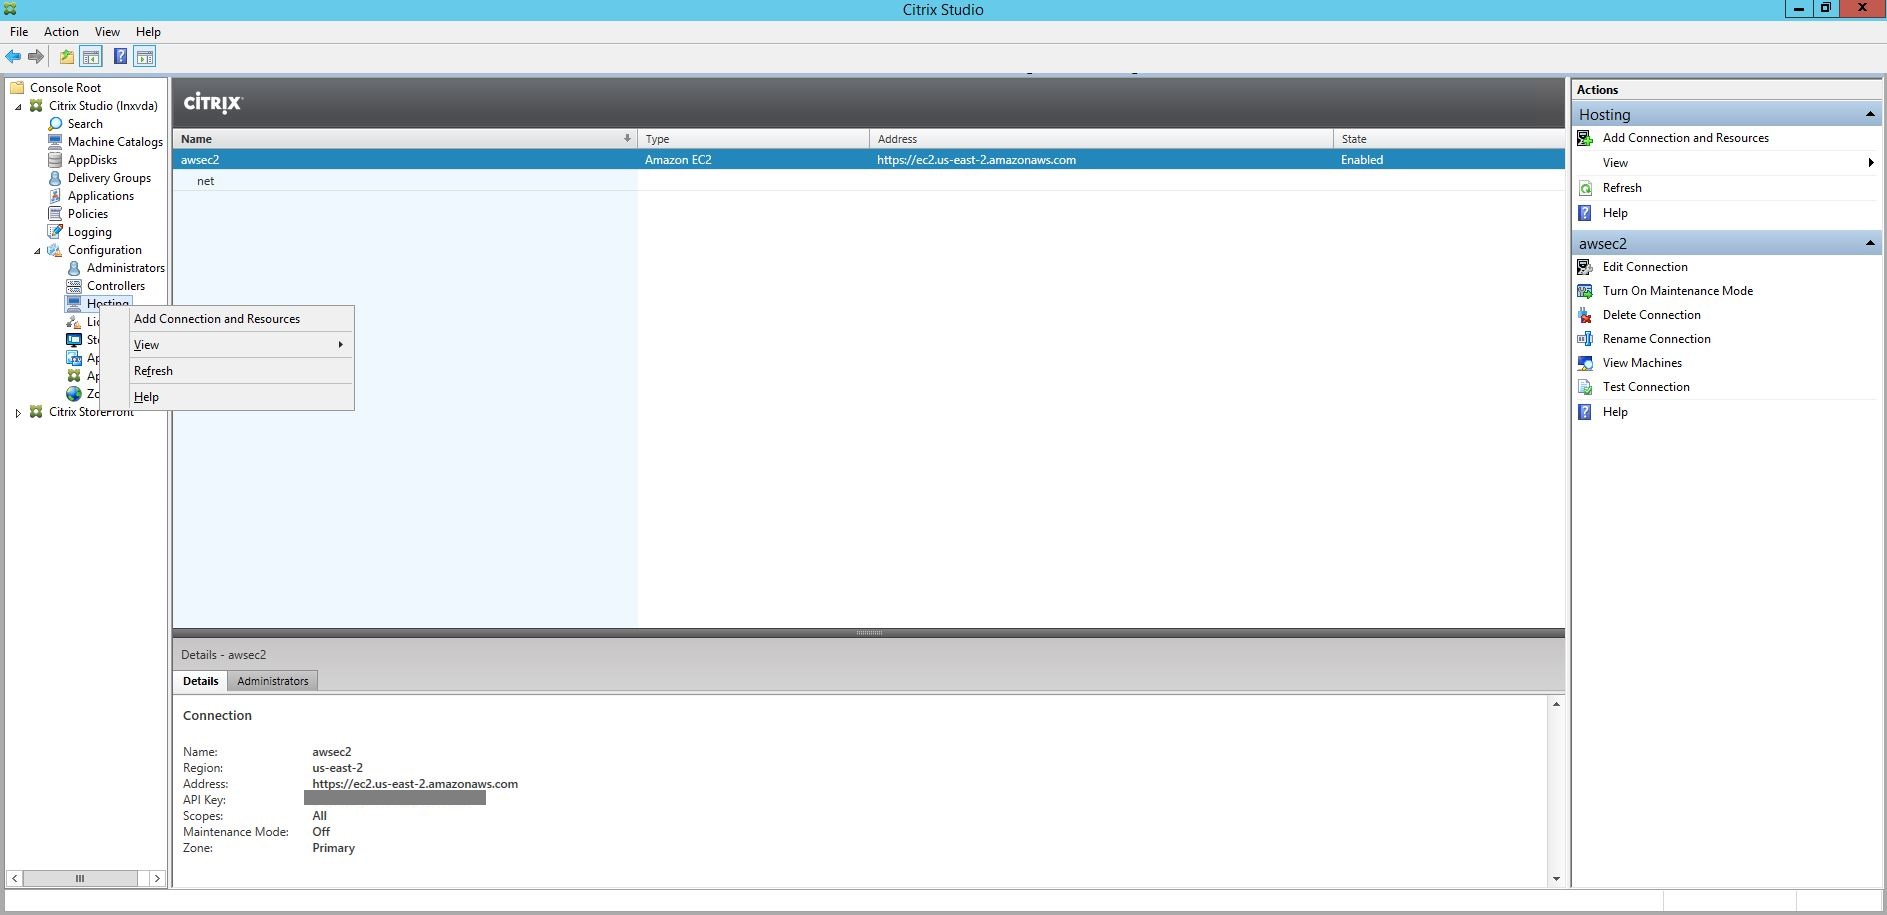This screenshot has height=915, width=1887.
Task: Click the Delete Connection icon
Action: pos(1585,315)
